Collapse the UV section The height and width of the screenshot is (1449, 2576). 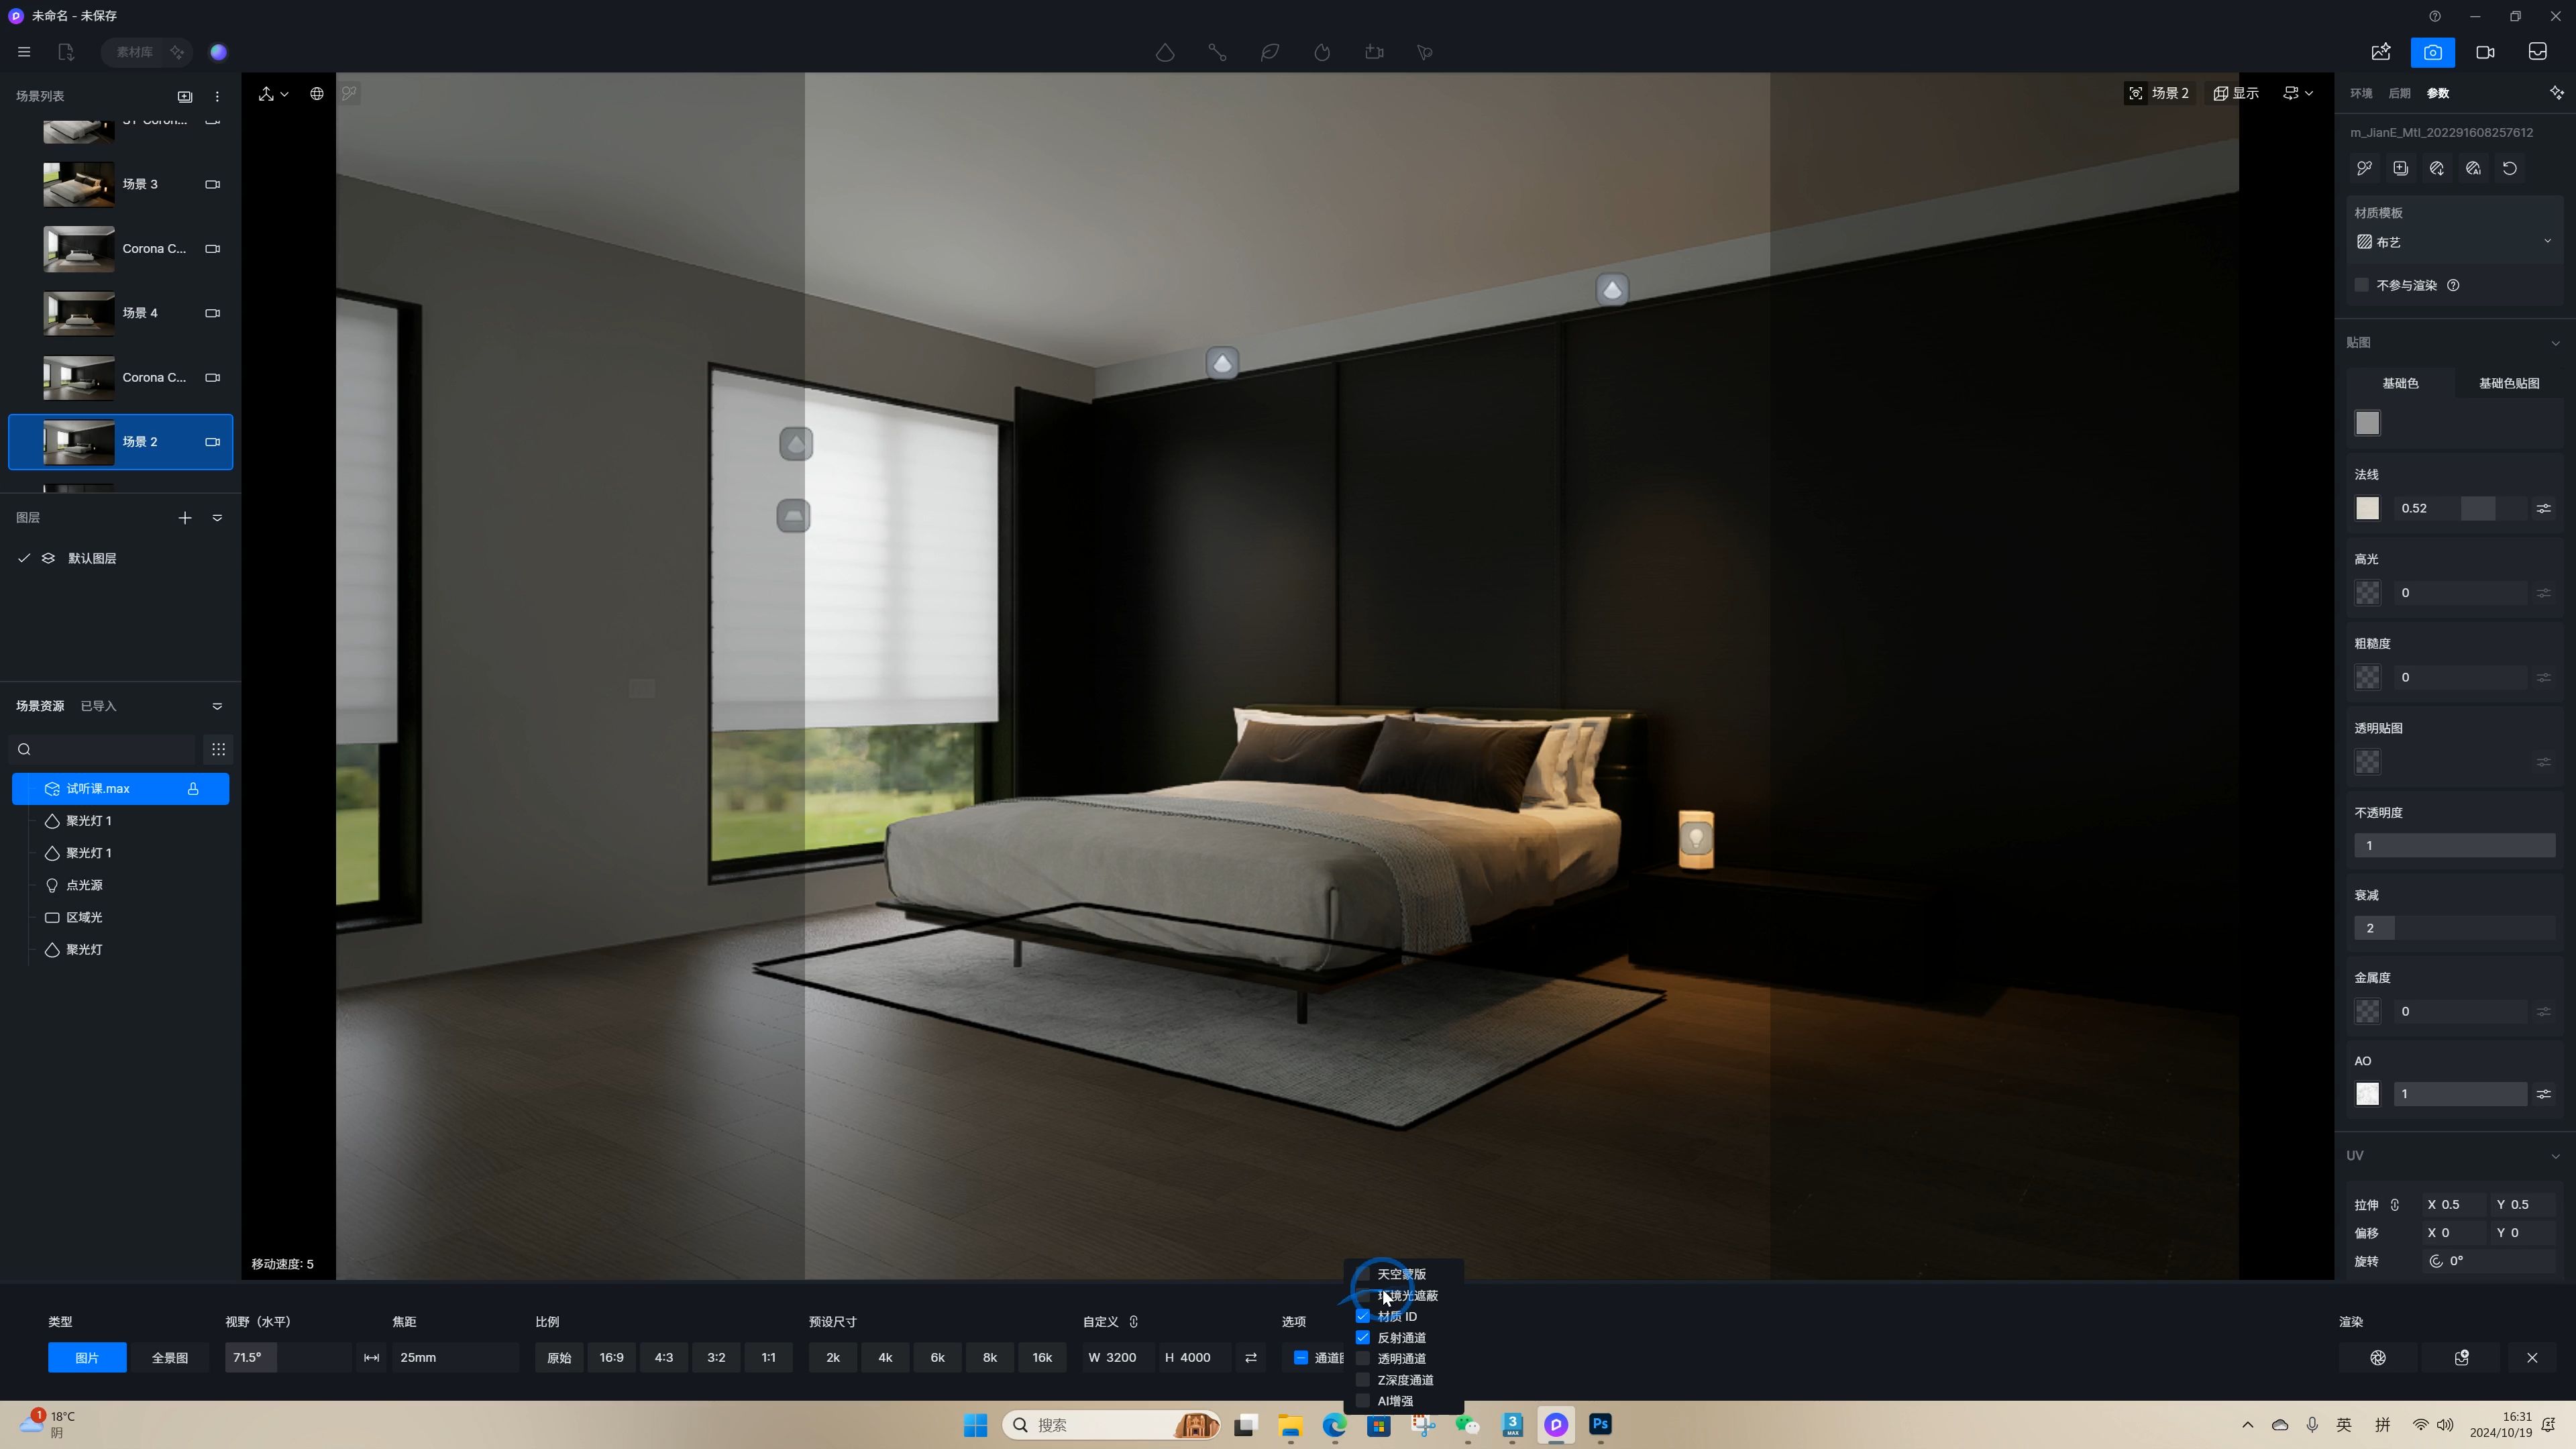tap(2556, 1156)
